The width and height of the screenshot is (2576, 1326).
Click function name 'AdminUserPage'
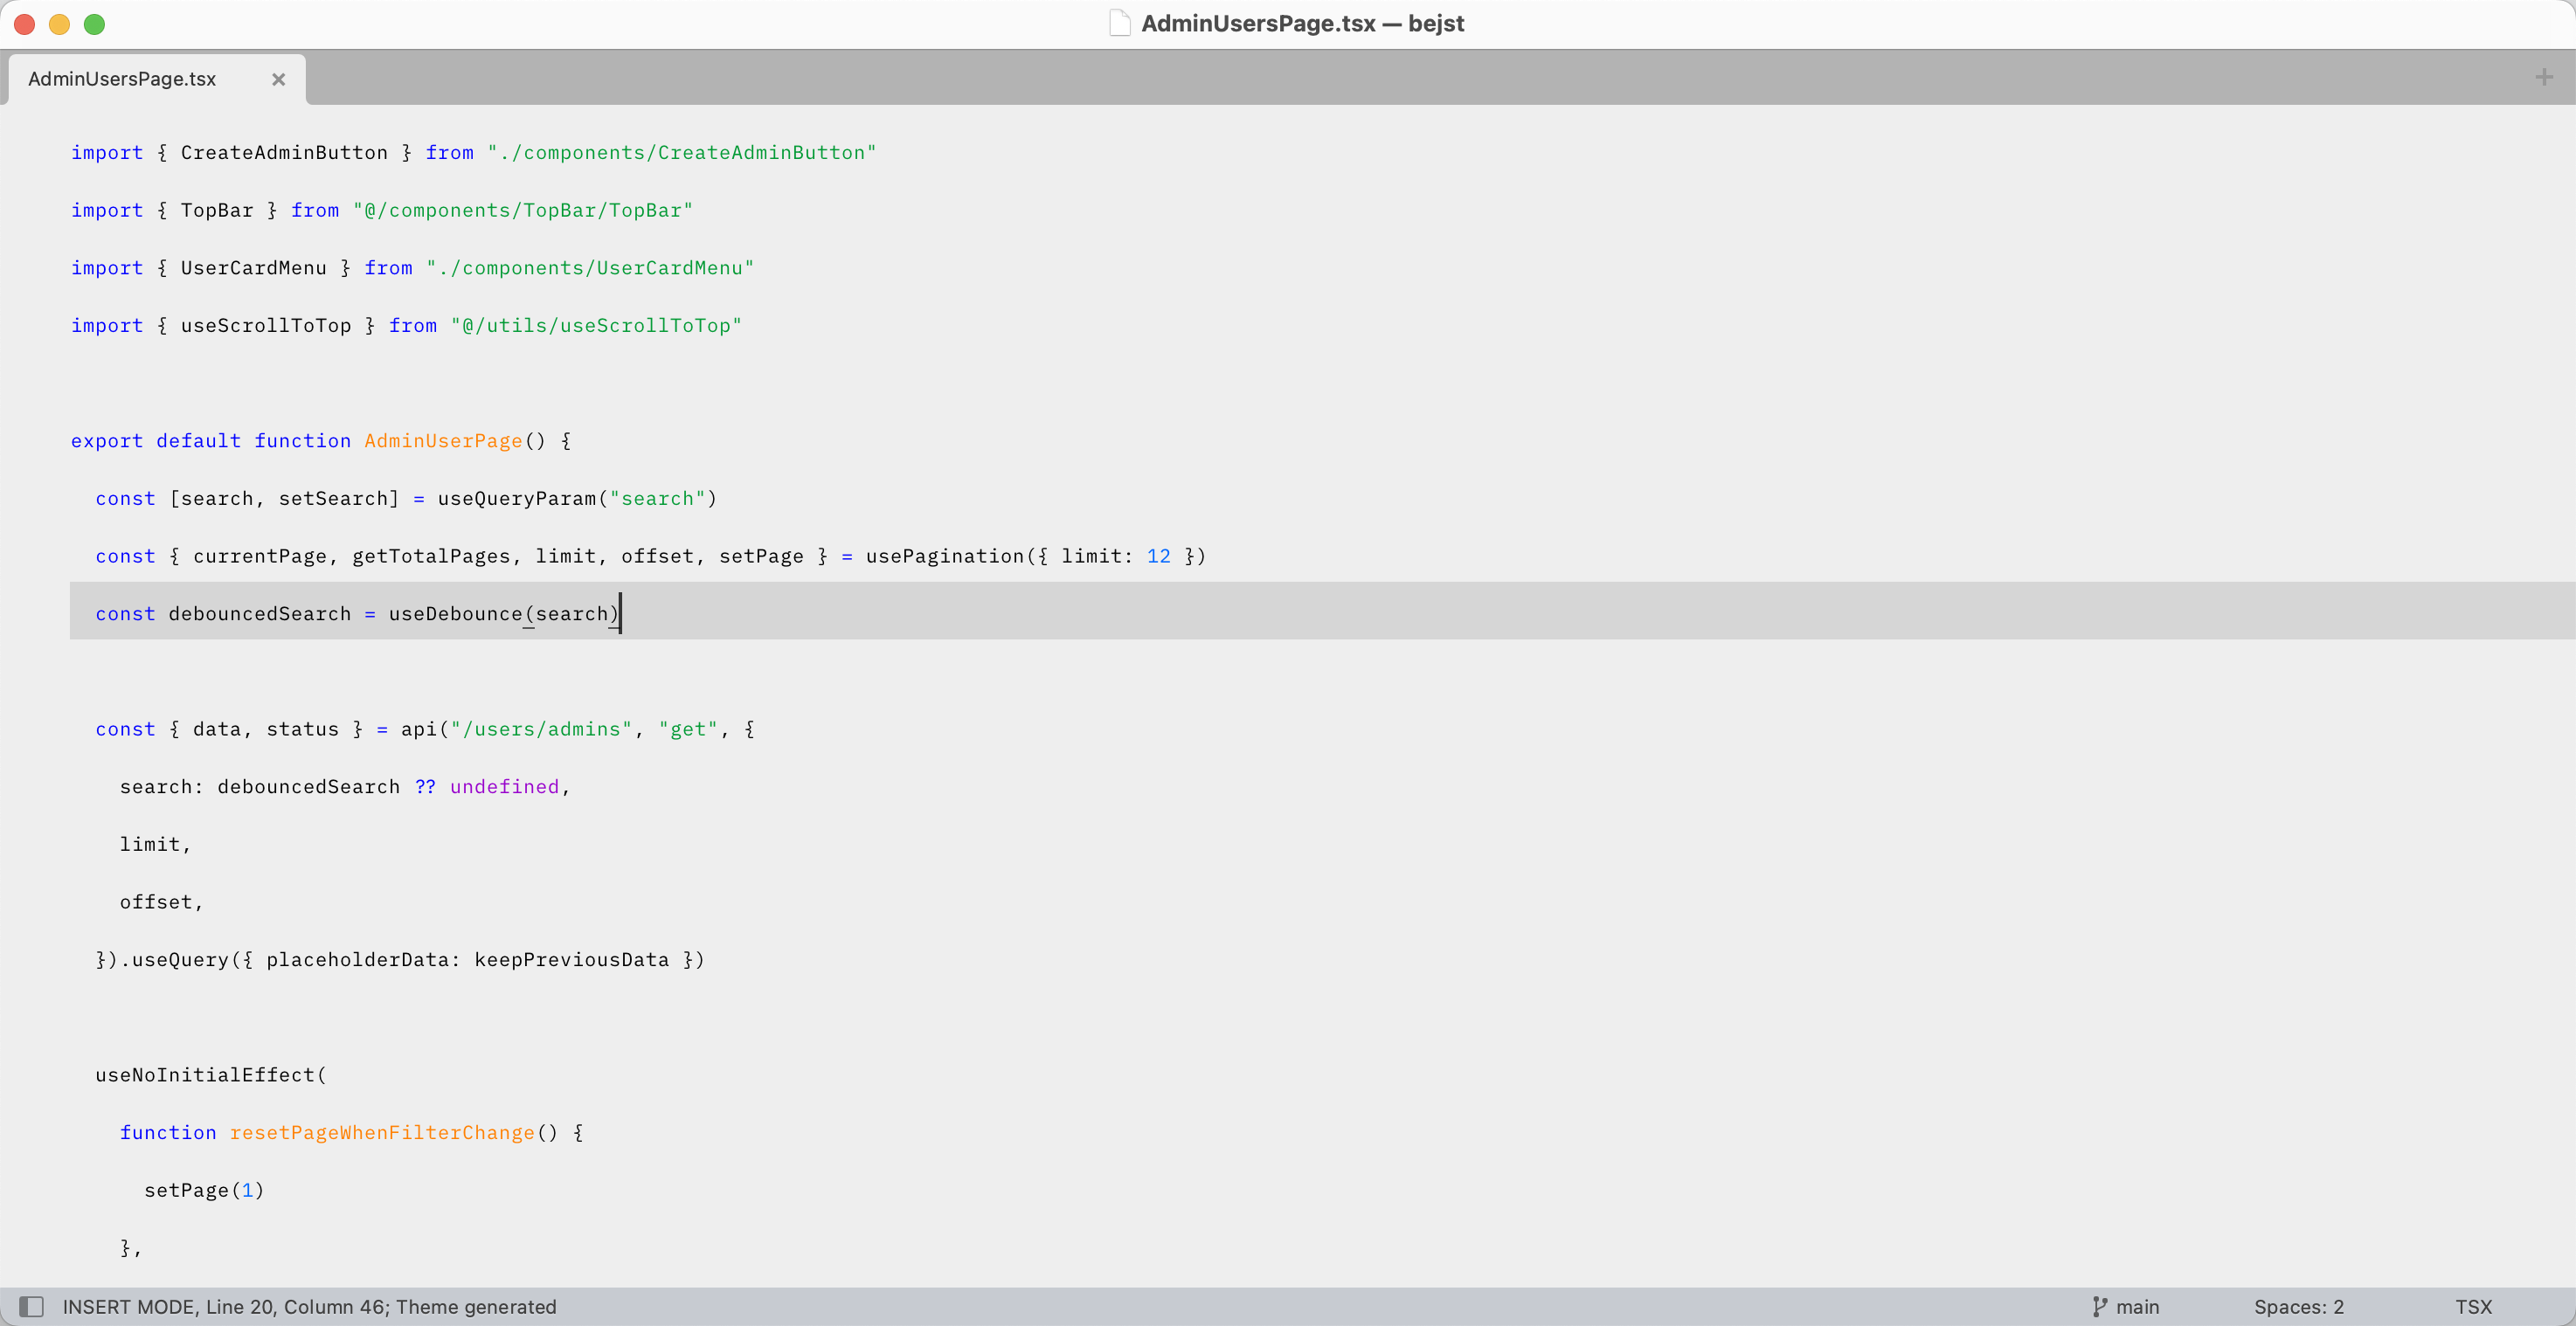coord(443,440)
